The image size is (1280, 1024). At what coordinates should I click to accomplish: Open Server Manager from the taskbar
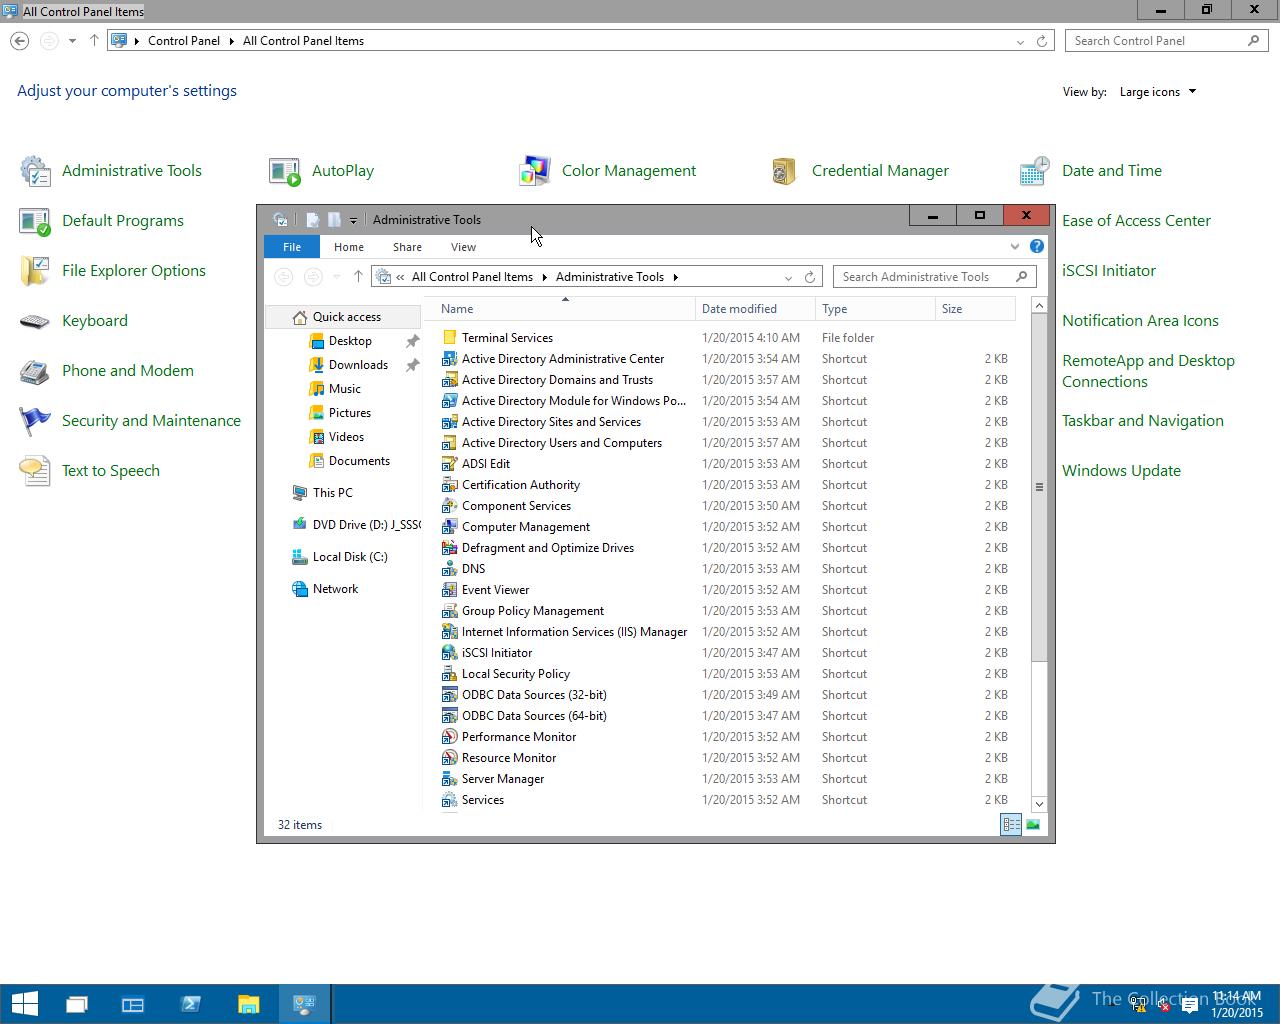point(133,1004)
